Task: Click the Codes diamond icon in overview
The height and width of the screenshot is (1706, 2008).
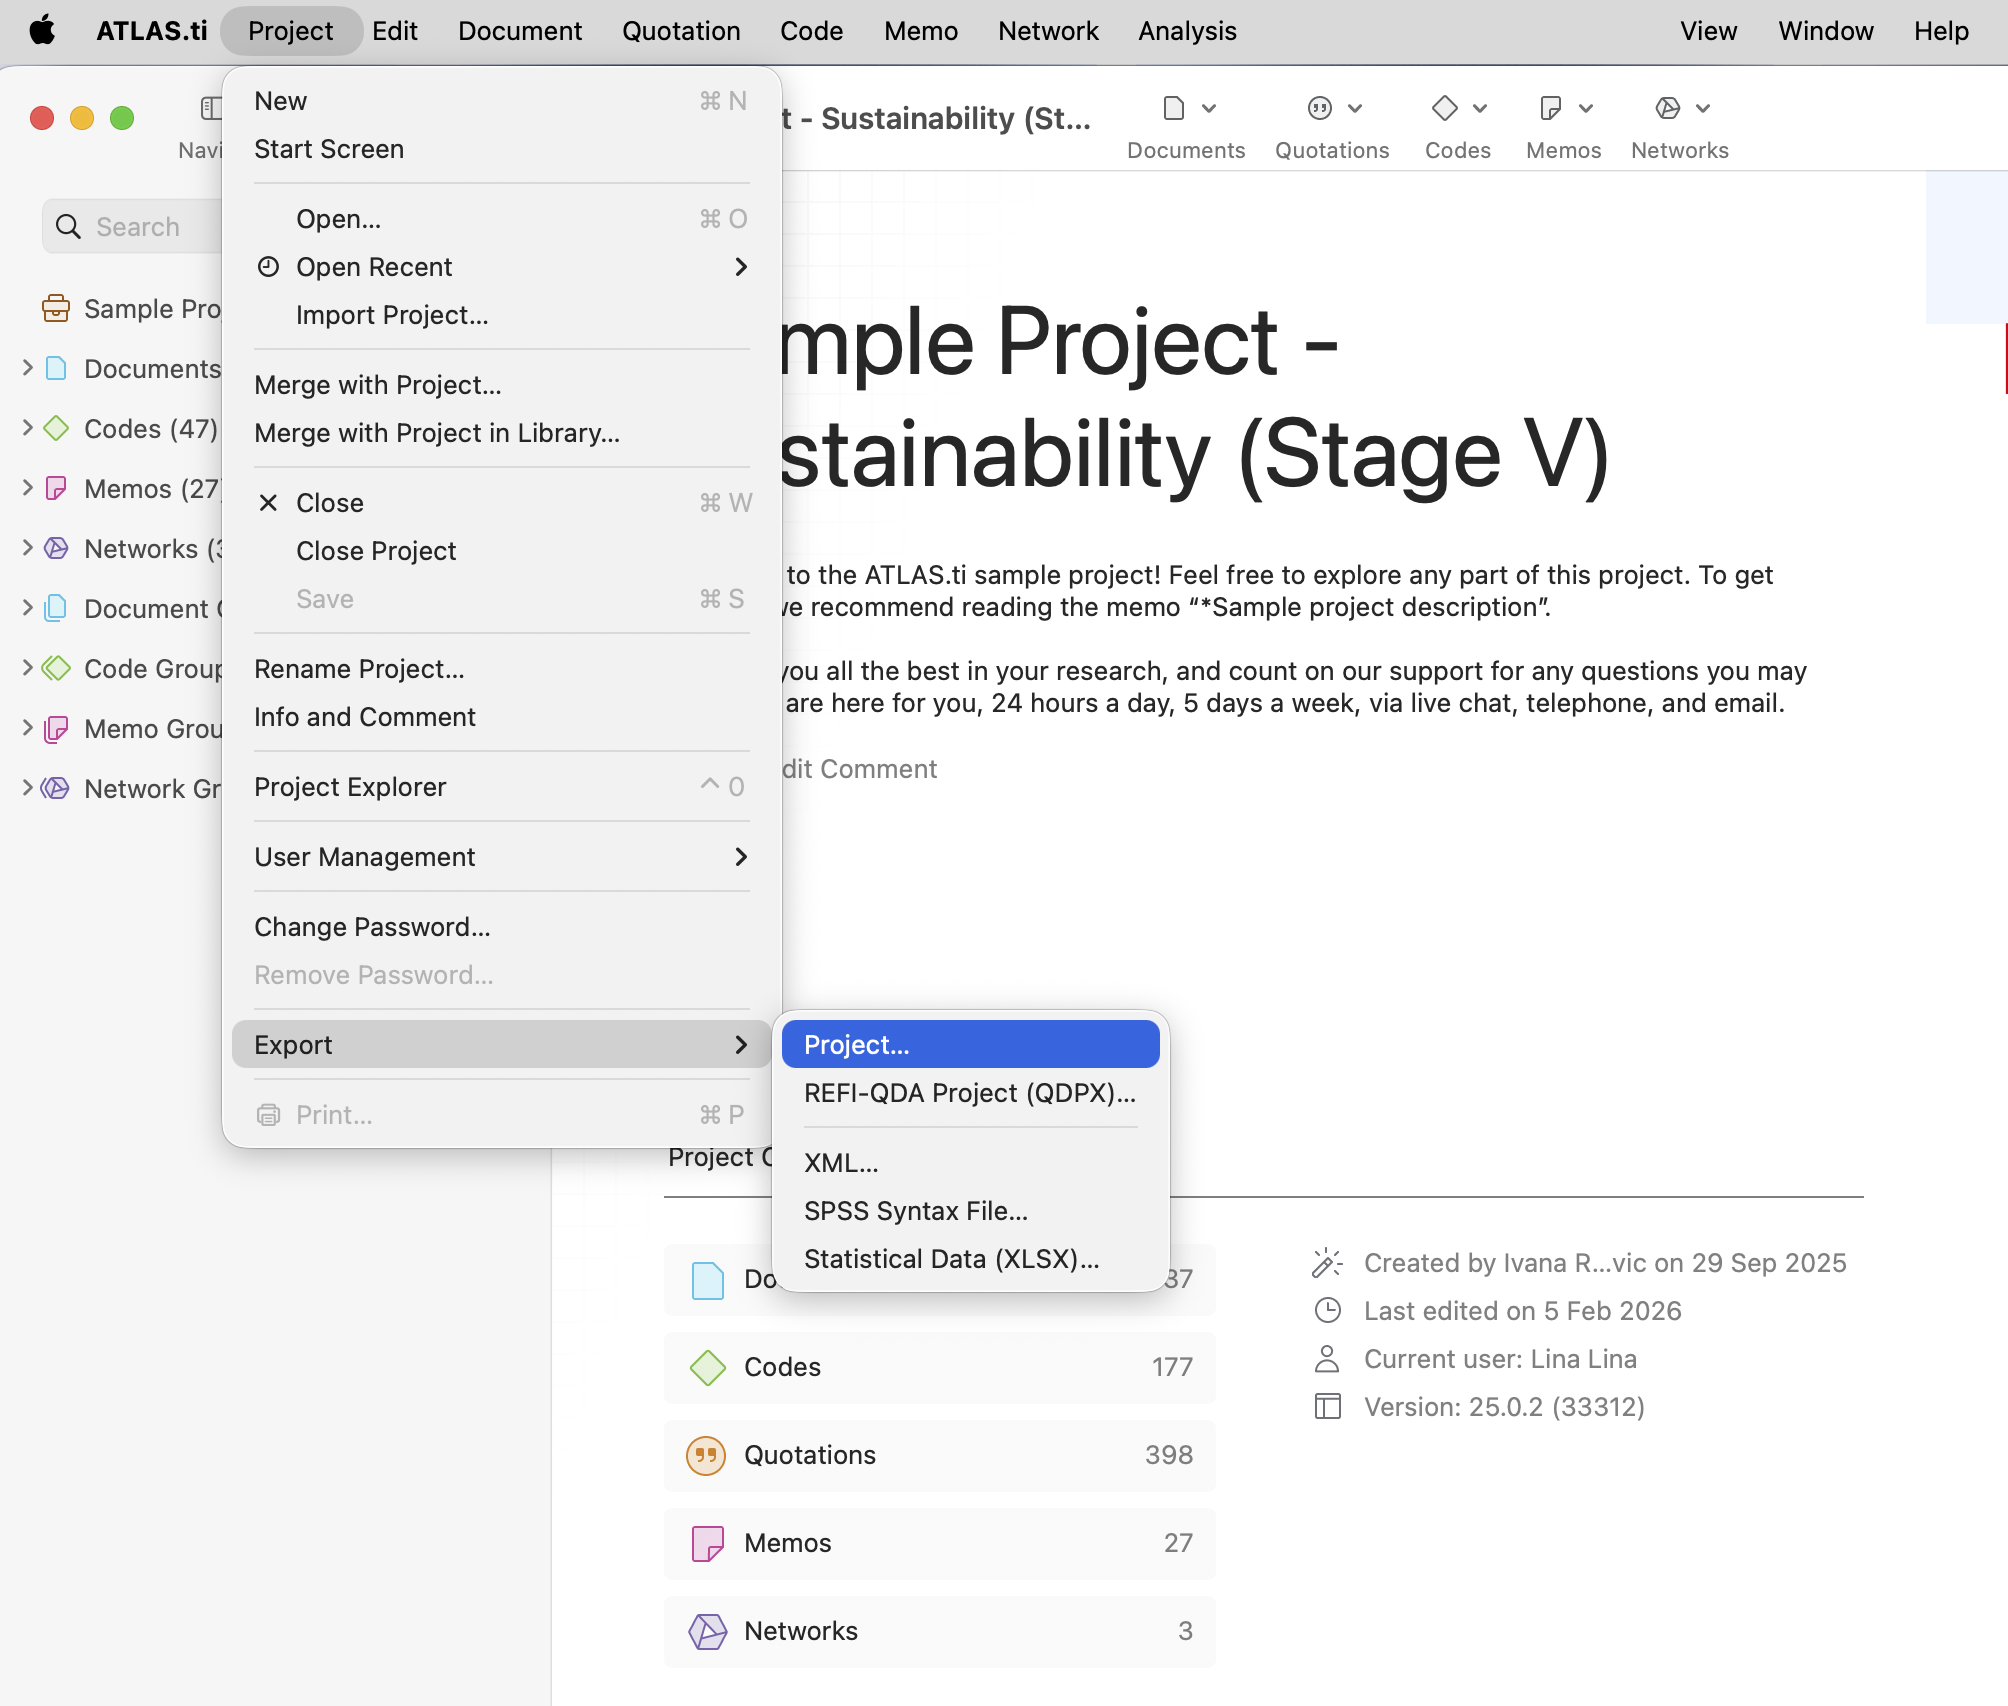Action: pos(708,1367)
